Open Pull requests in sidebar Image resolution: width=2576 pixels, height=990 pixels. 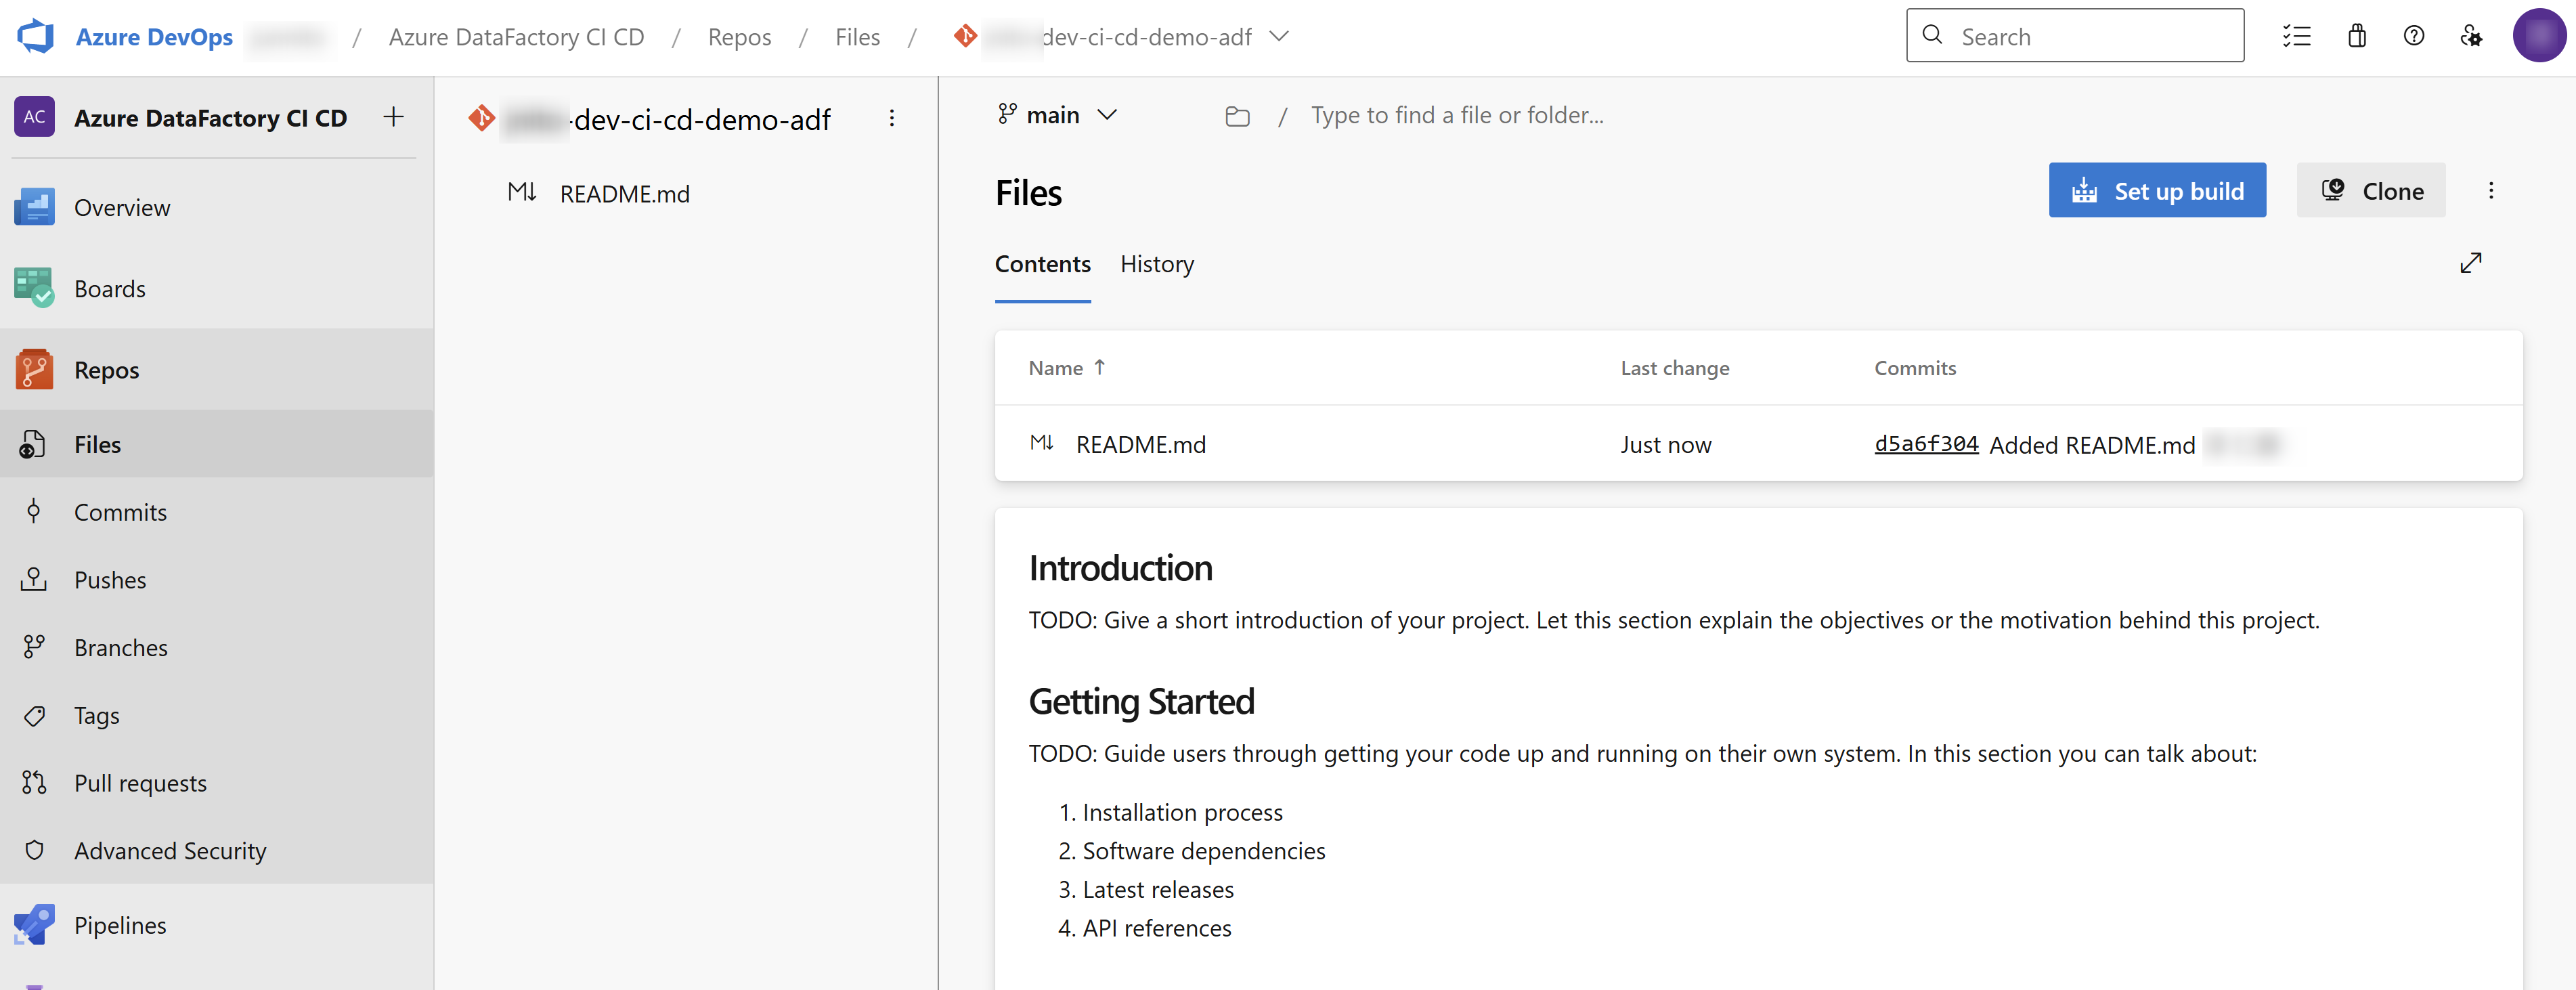click(140, 783)
